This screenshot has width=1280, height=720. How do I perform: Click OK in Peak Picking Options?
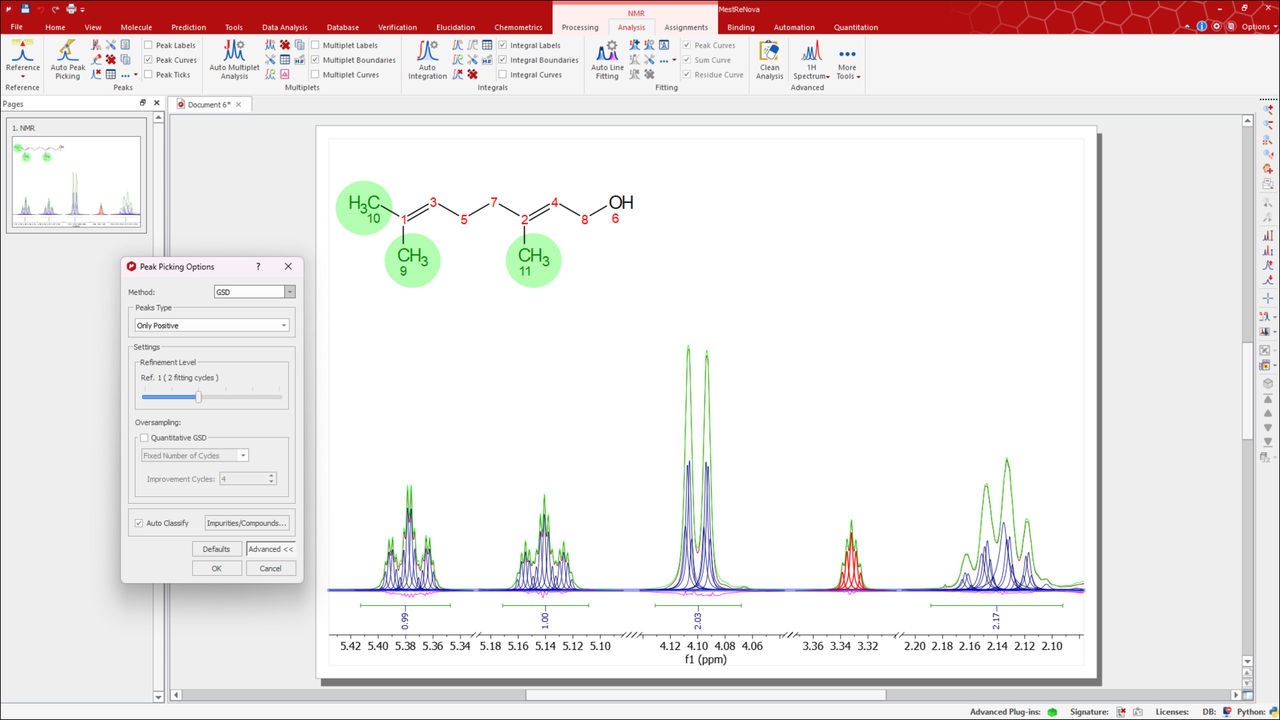coord(216,568)
